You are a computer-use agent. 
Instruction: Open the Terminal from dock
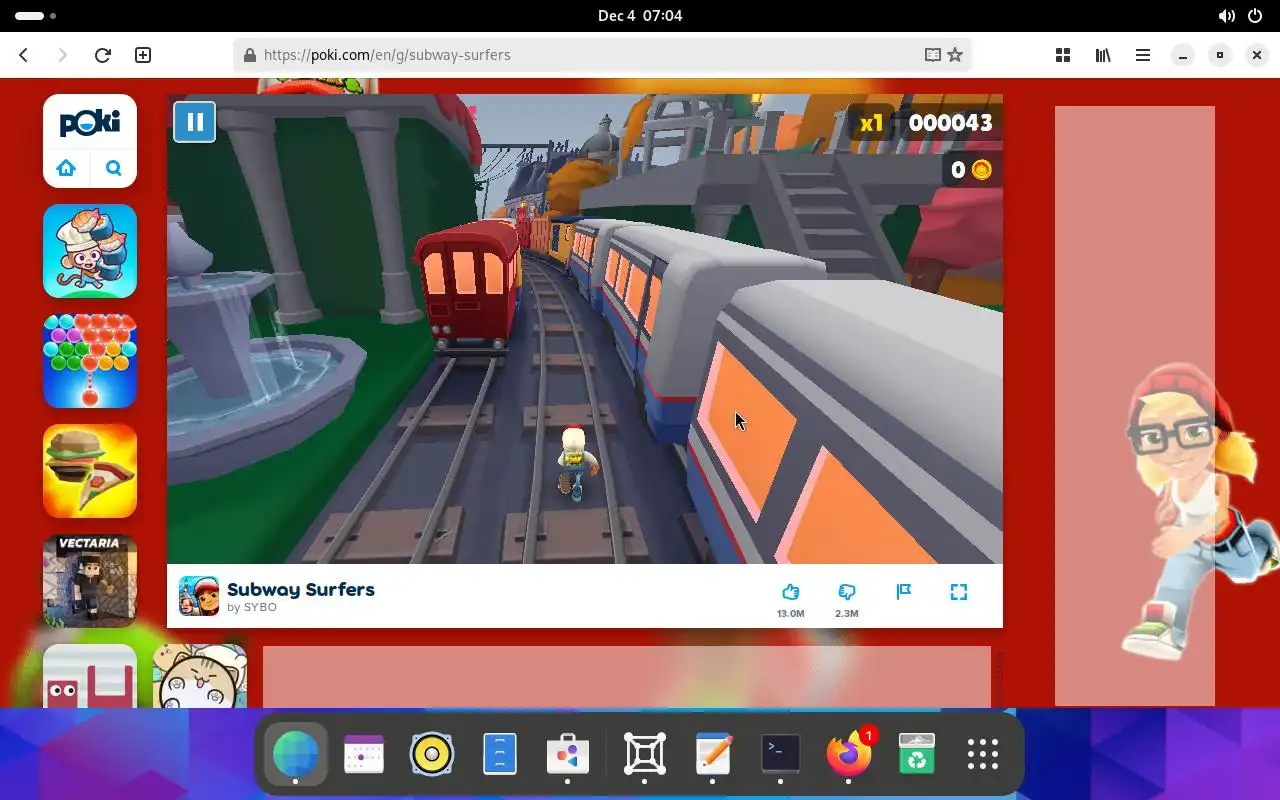click(780, 755)
